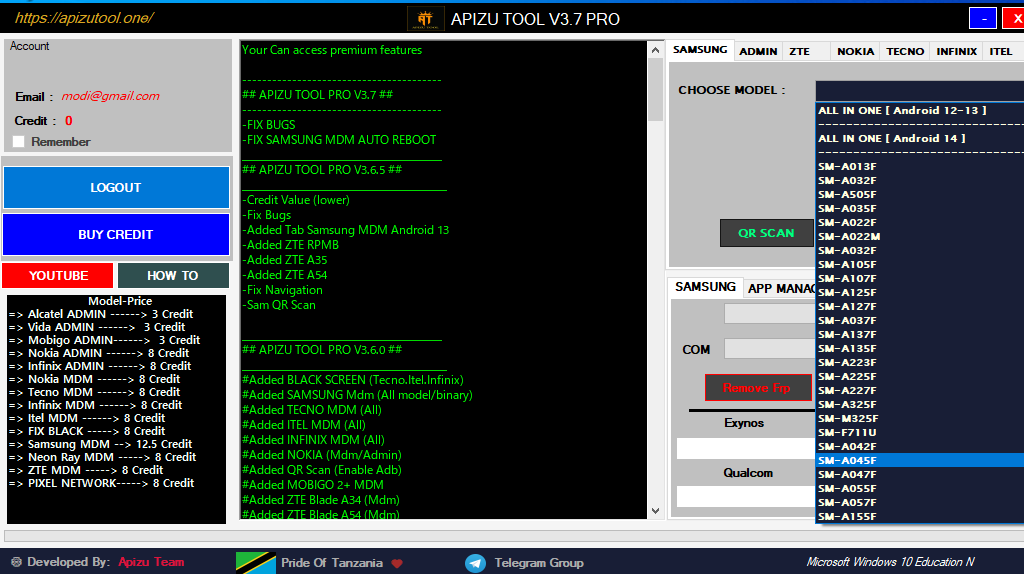Click the Telegram Group icon
Viewport: 1024px width, 574px height.
[x=475, y=563]
